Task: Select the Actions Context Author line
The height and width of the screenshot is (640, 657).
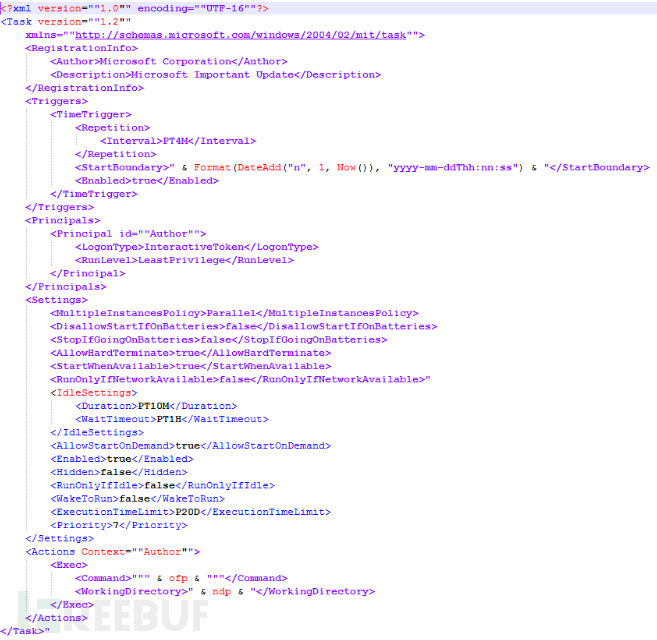Action: click(113, 552)
